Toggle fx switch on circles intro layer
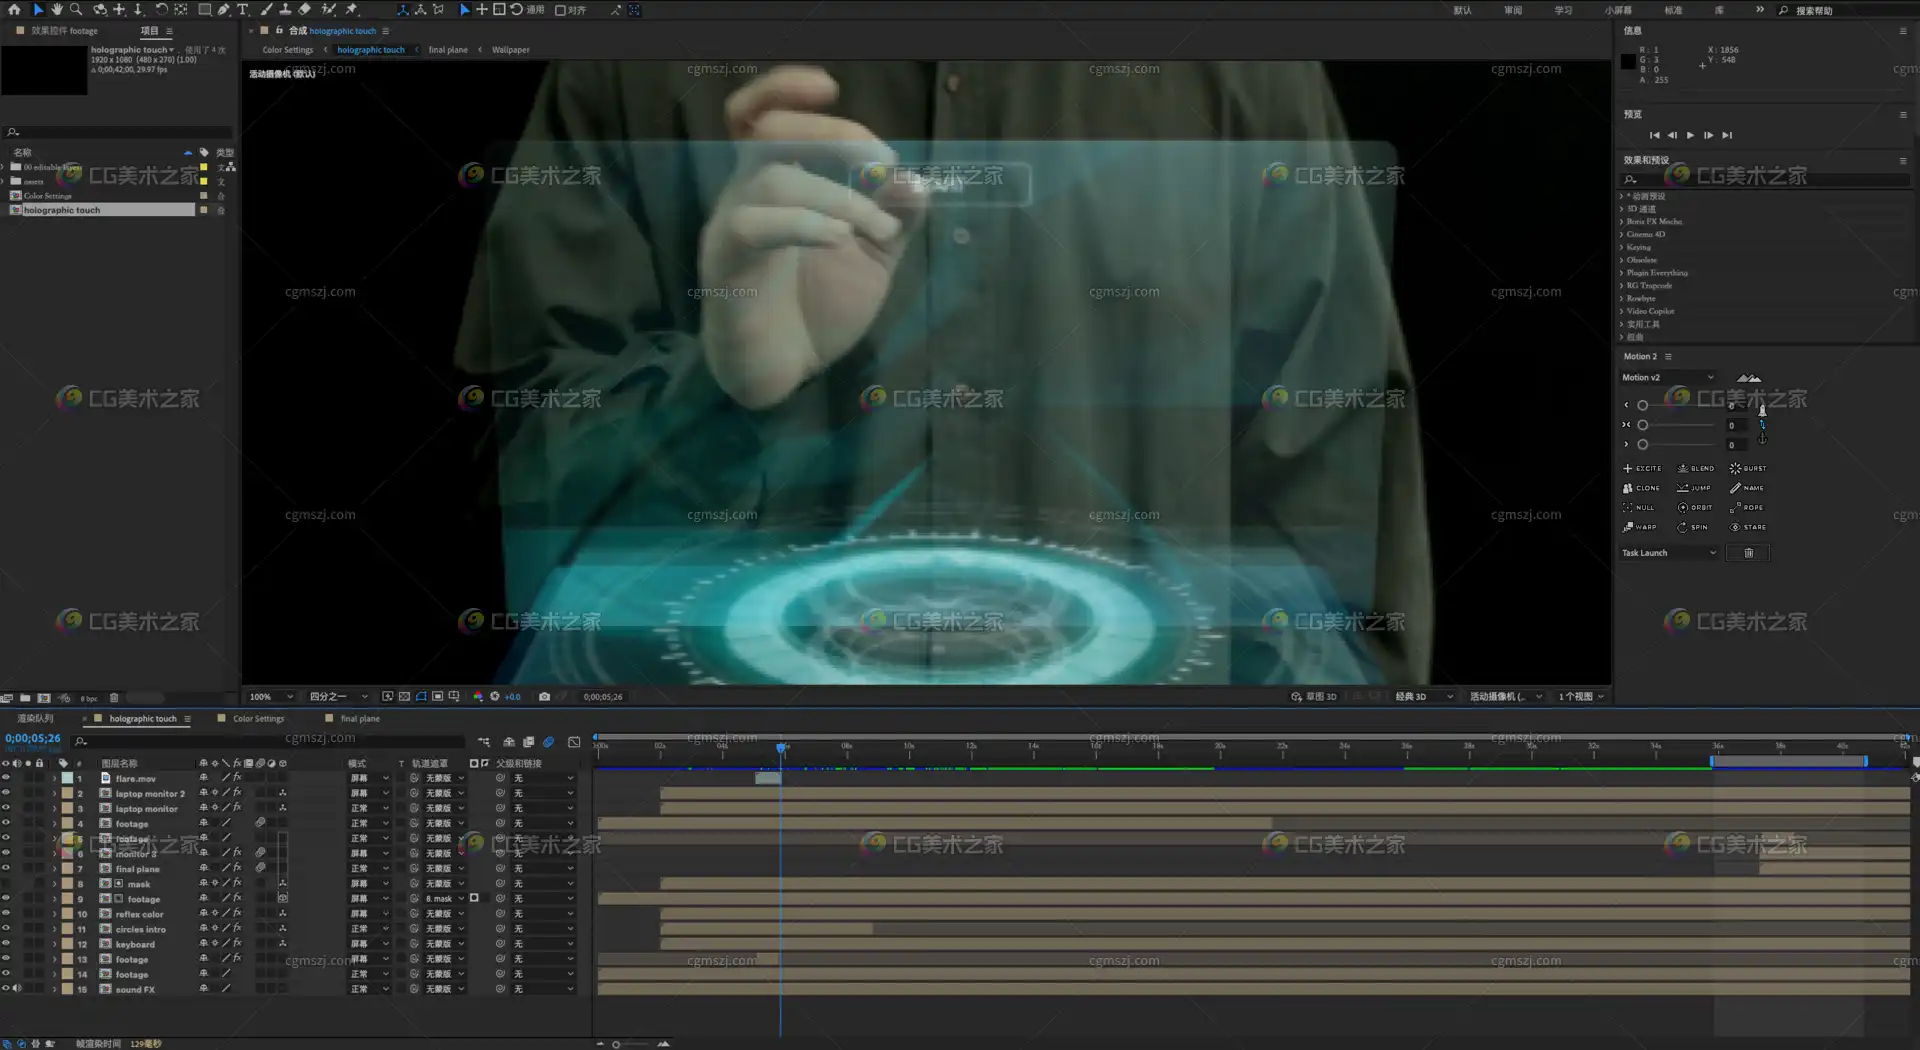 pyautogui.click(x=237, y=929)
